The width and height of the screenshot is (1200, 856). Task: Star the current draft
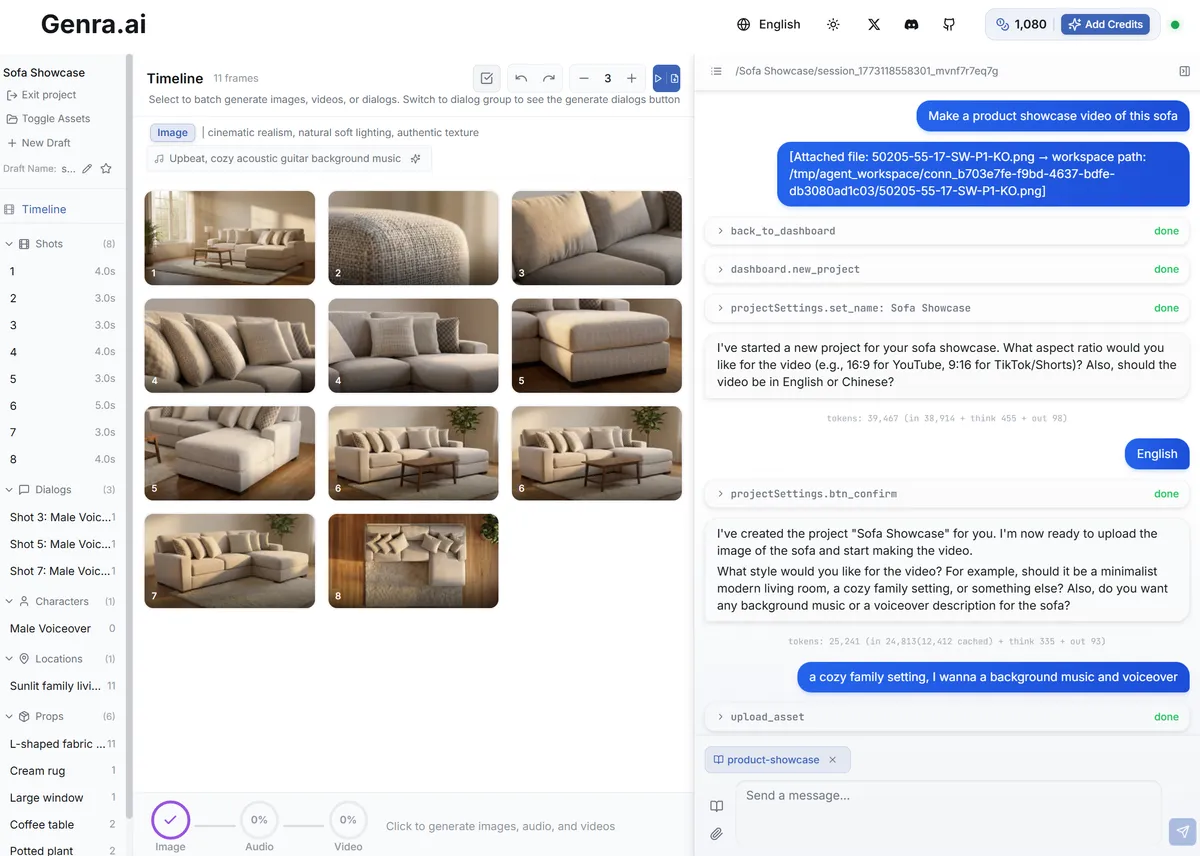point(106,169)
